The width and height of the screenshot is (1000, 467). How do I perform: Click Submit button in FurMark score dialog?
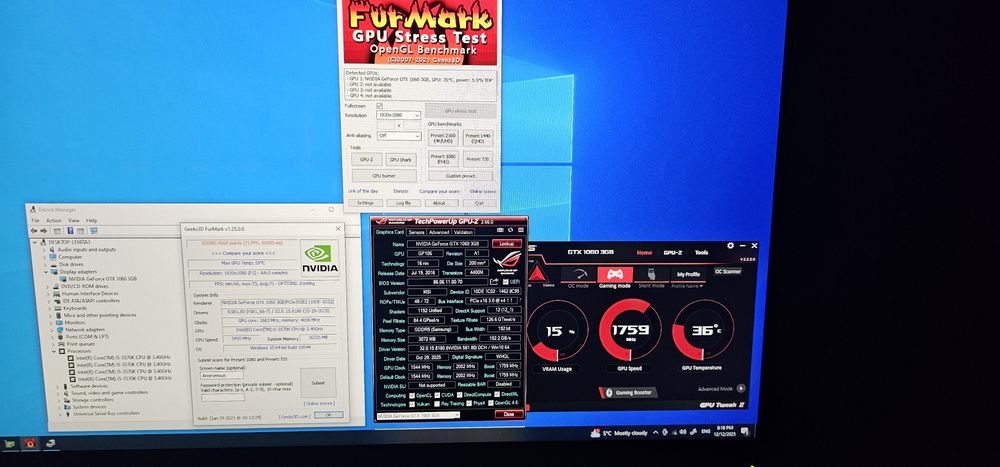tap(318, 383)
